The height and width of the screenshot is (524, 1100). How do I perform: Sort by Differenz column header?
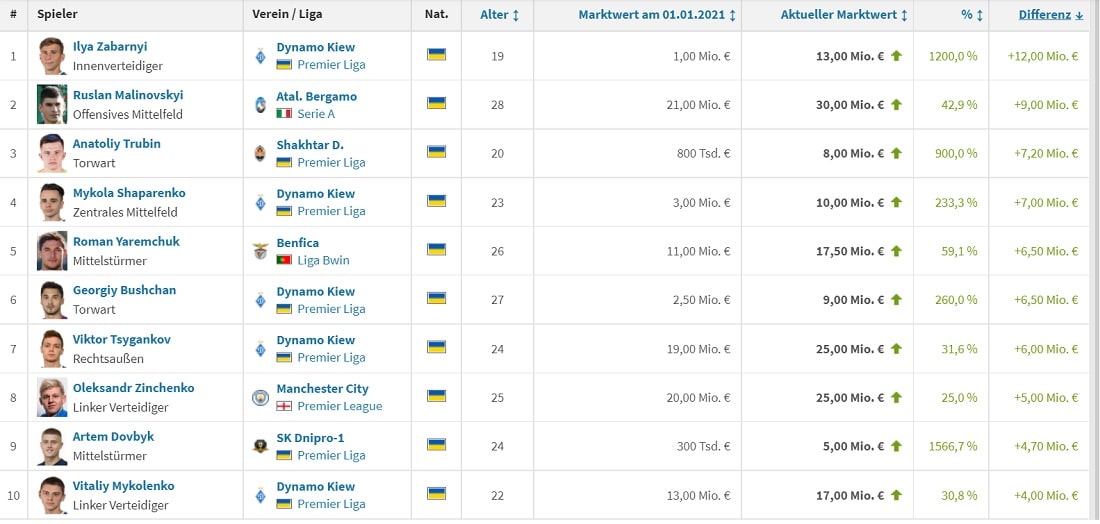pos(1050,15)
